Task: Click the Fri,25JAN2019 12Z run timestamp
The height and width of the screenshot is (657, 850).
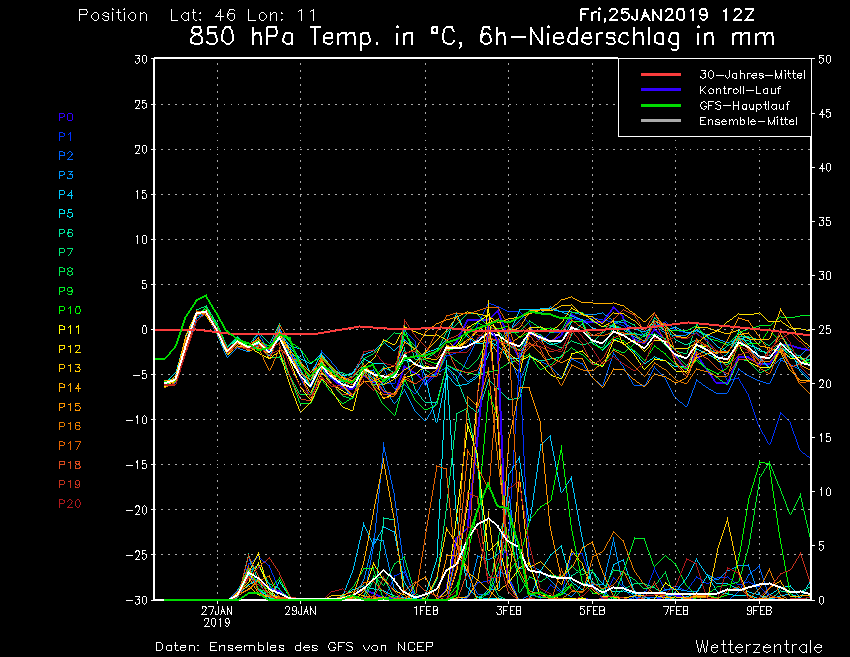Action: click(666, 15)
